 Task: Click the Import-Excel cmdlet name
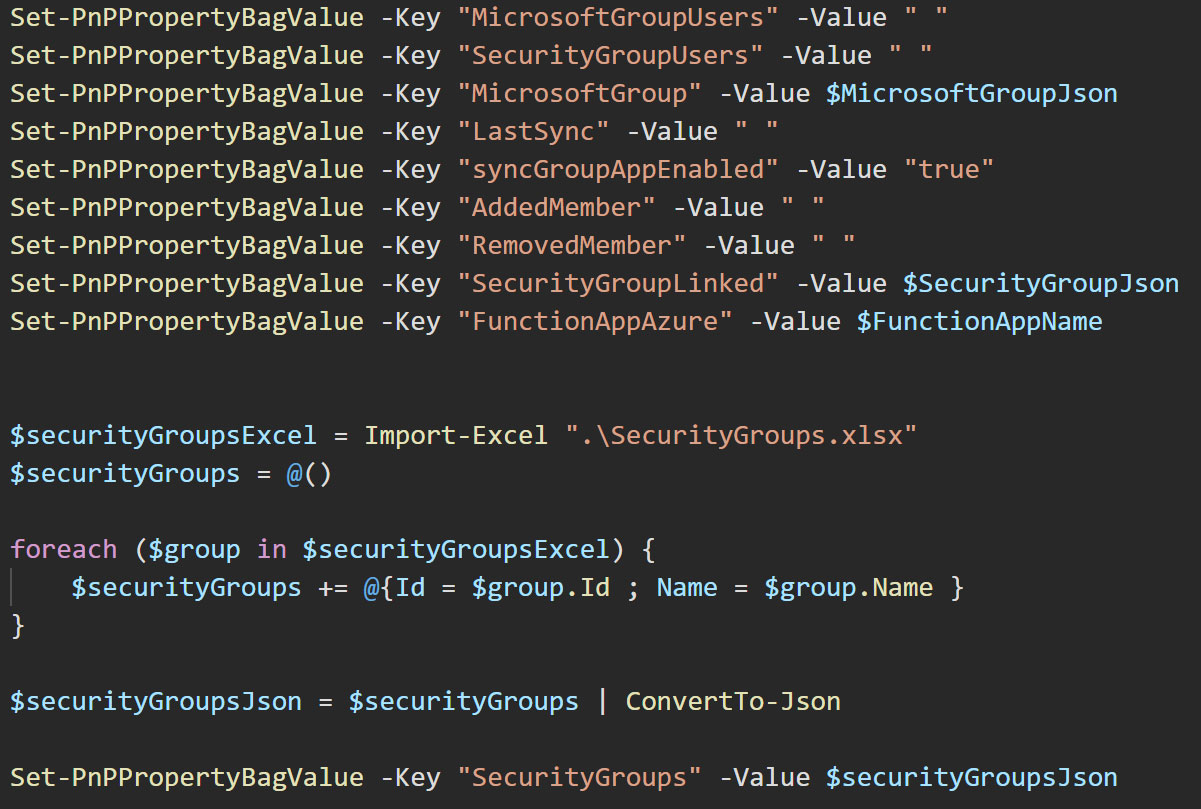(x=456, y=435)
